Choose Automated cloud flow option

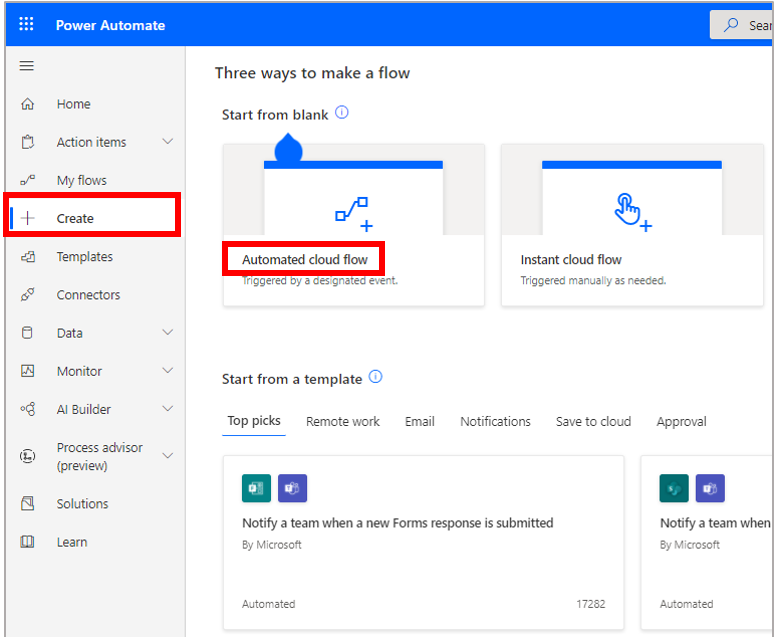(x=354, y=225)
